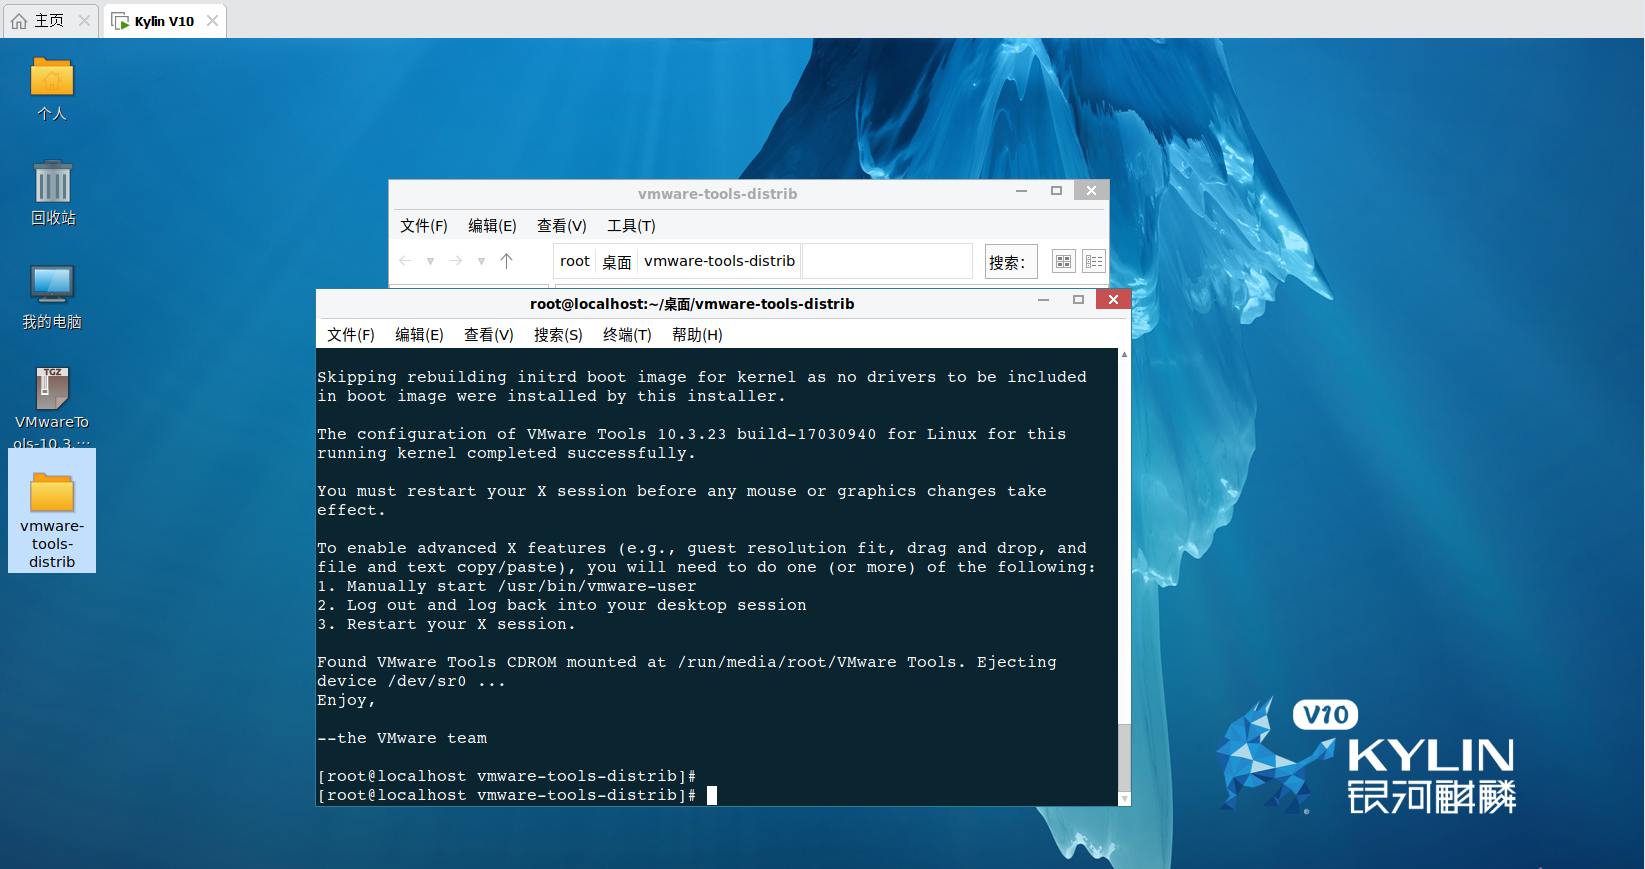Viewport: 1645px width, 869px height.
Task: Maximize the terminal window
Action: [1078, 300]
